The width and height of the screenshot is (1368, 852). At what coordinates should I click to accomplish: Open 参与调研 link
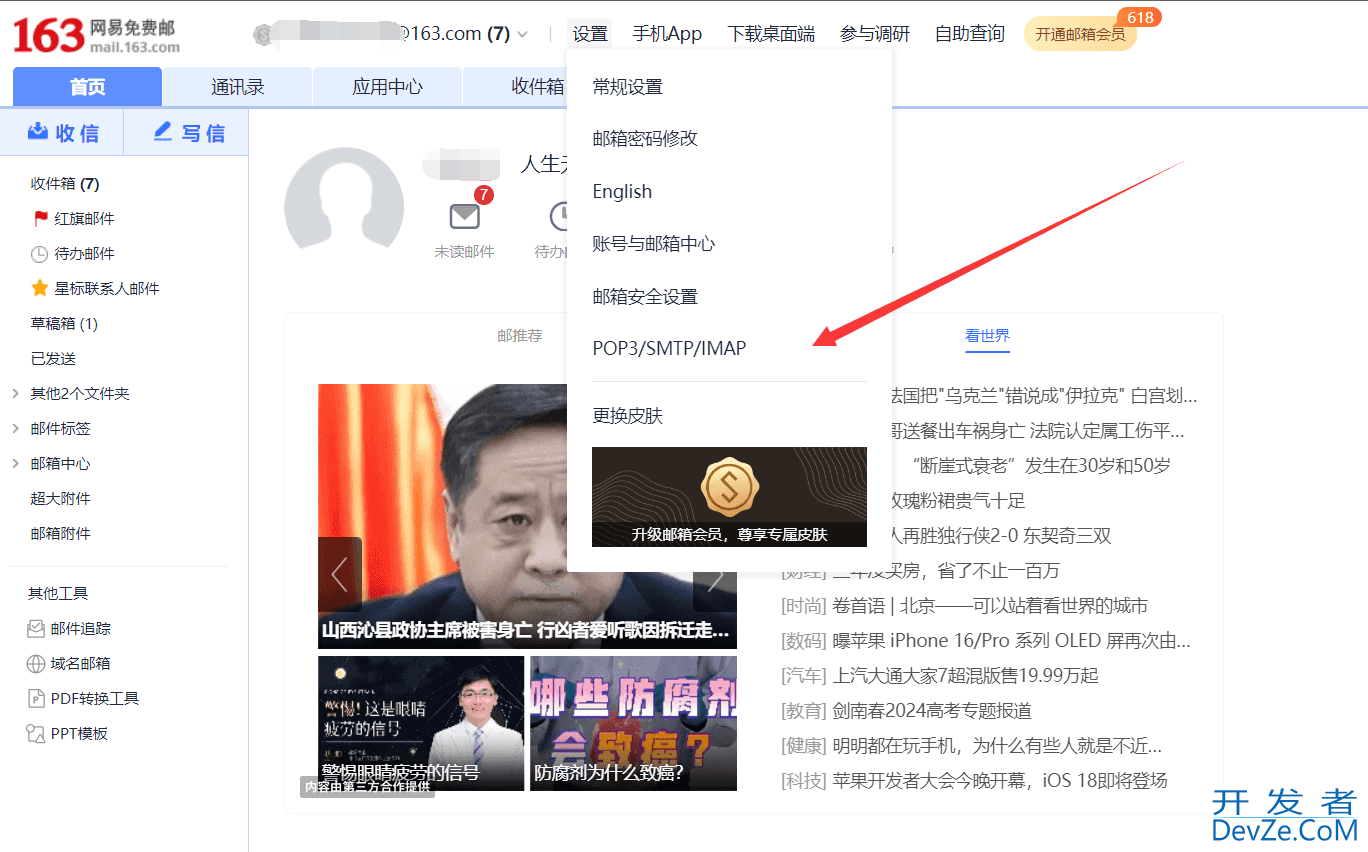point(875,34)
